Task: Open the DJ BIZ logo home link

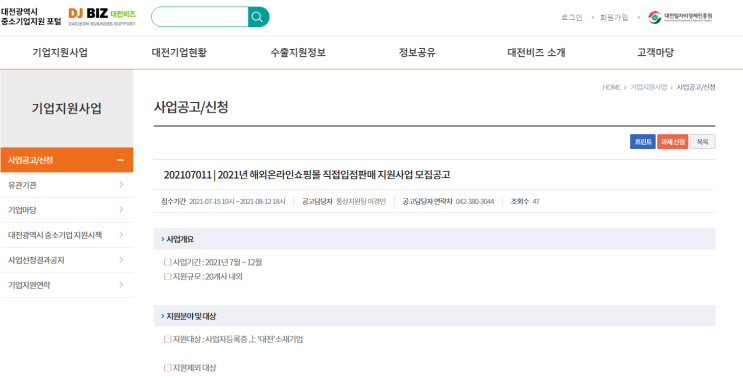Action: point(102,17)
